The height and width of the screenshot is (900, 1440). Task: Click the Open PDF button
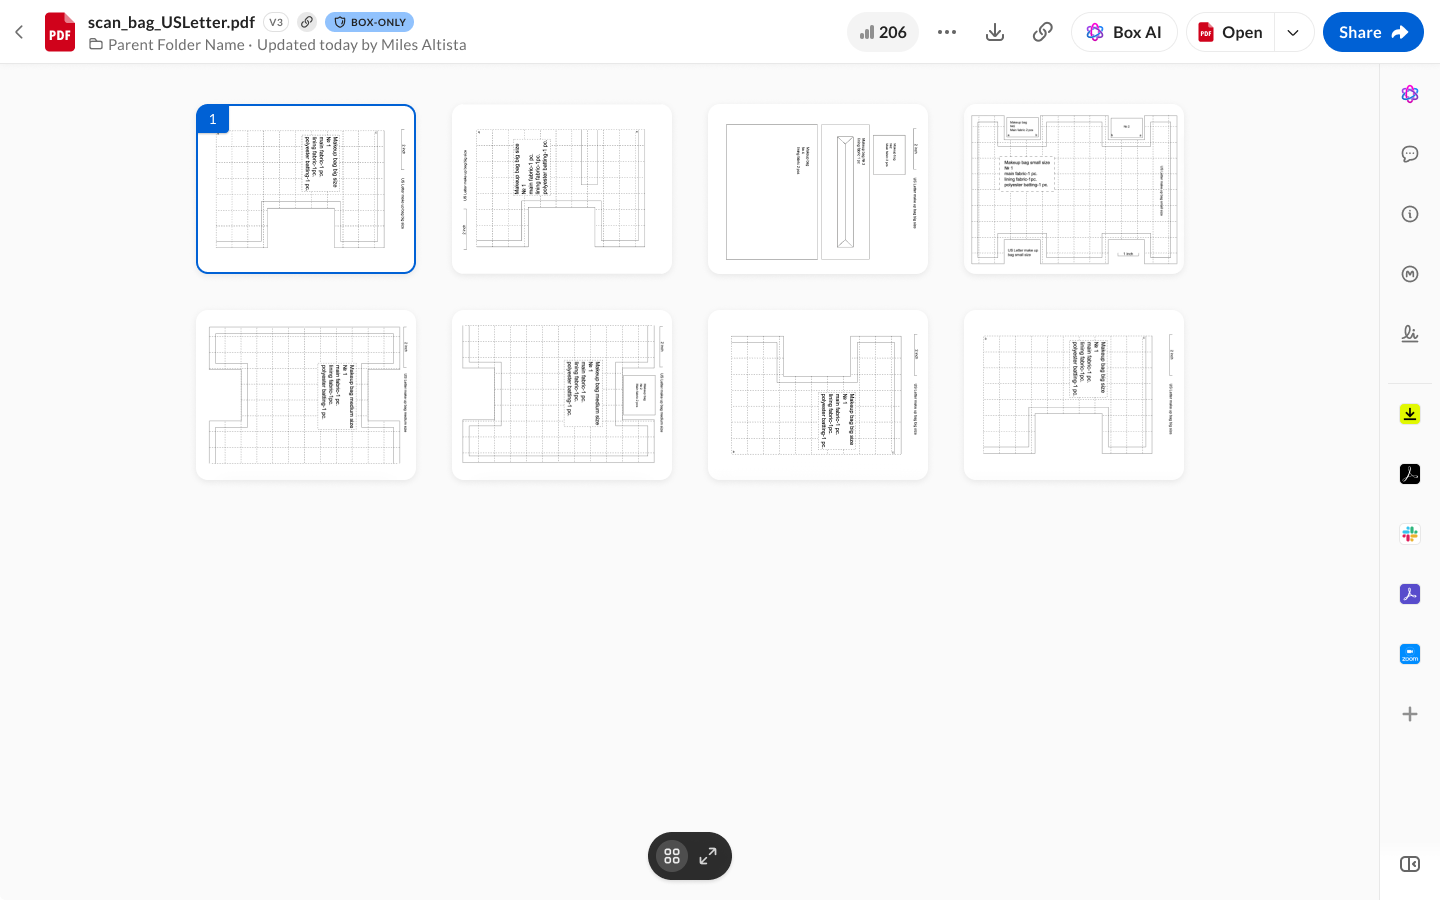pos(1230,32)
